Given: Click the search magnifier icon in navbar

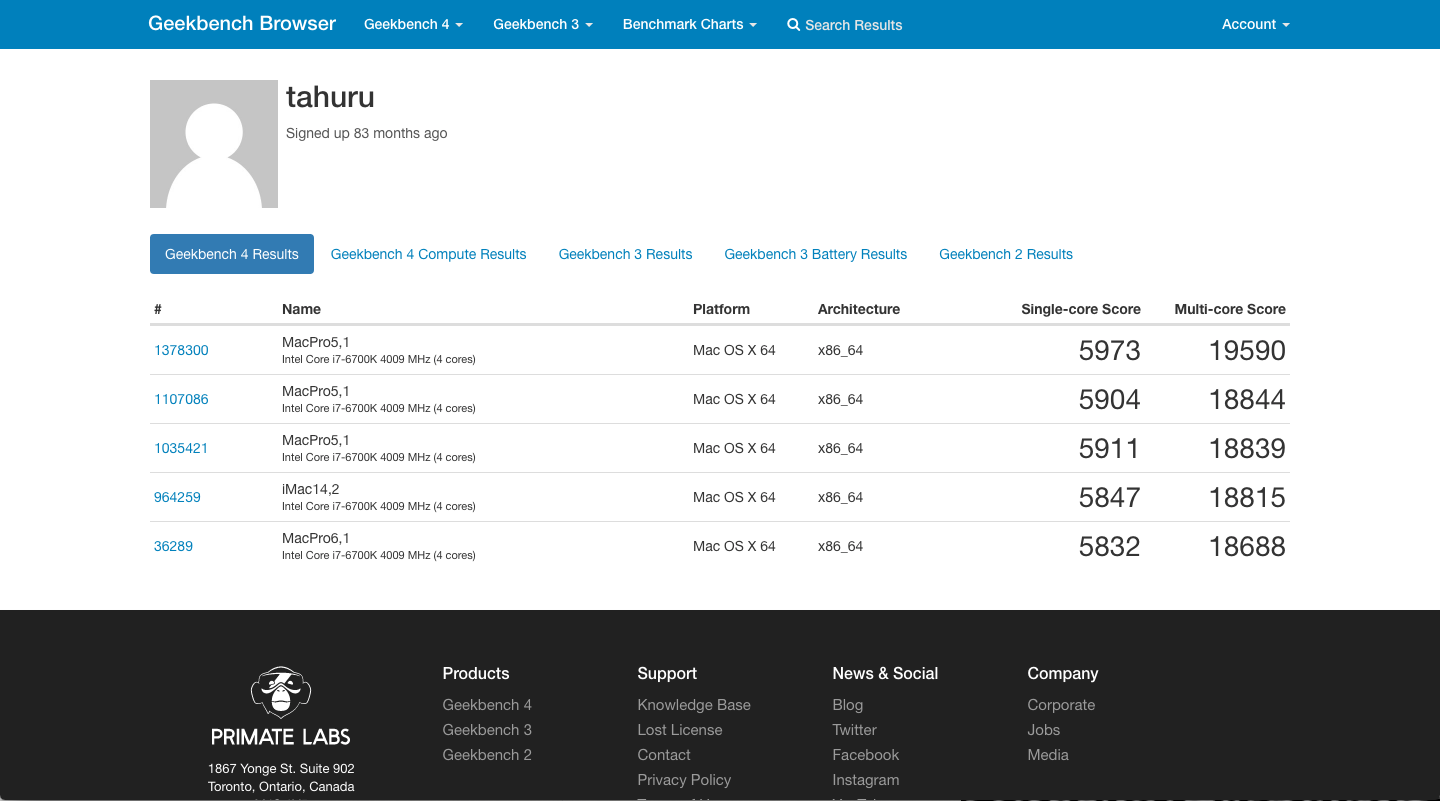Looking at the screenshot, I should pyautogui.click(x=794, y=25).
